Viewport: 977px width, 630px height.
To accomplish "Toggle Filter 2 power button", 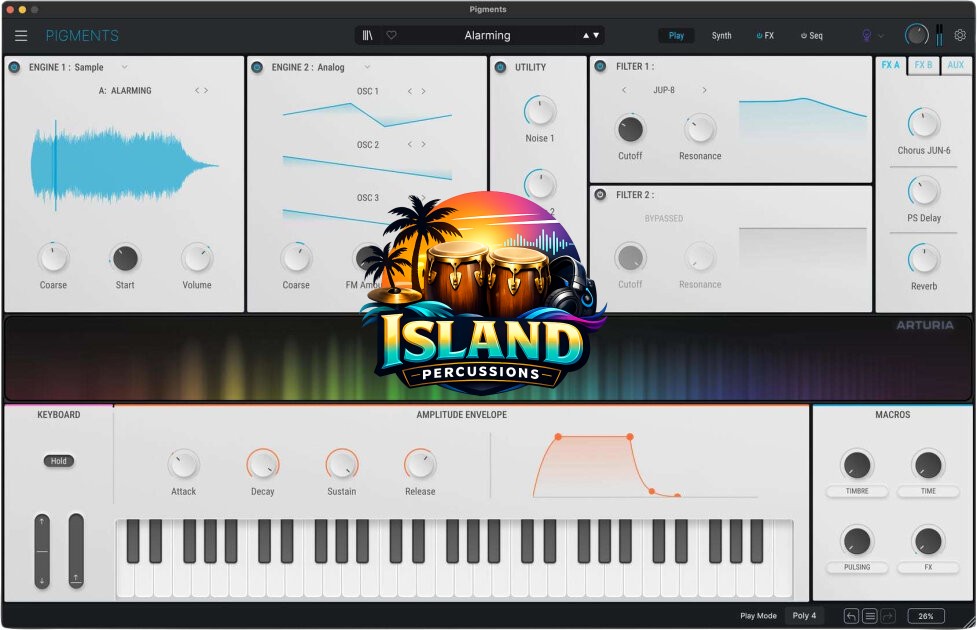I will (600, 194).
